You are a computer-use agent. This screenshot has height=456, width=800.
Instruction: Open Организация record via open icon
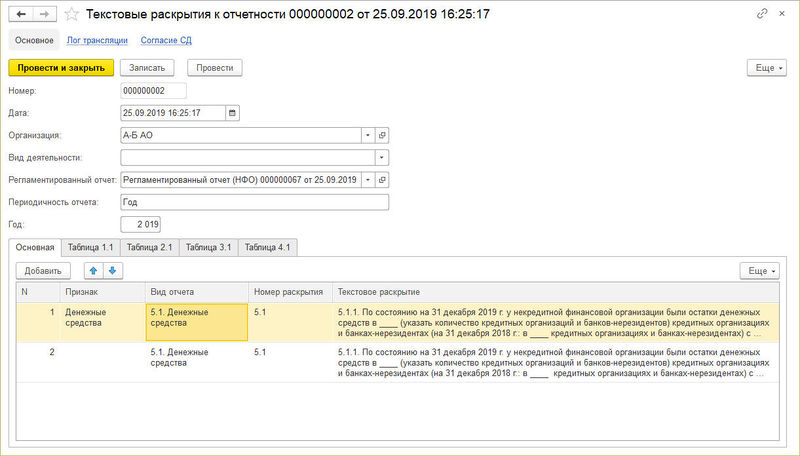(382, 135)
